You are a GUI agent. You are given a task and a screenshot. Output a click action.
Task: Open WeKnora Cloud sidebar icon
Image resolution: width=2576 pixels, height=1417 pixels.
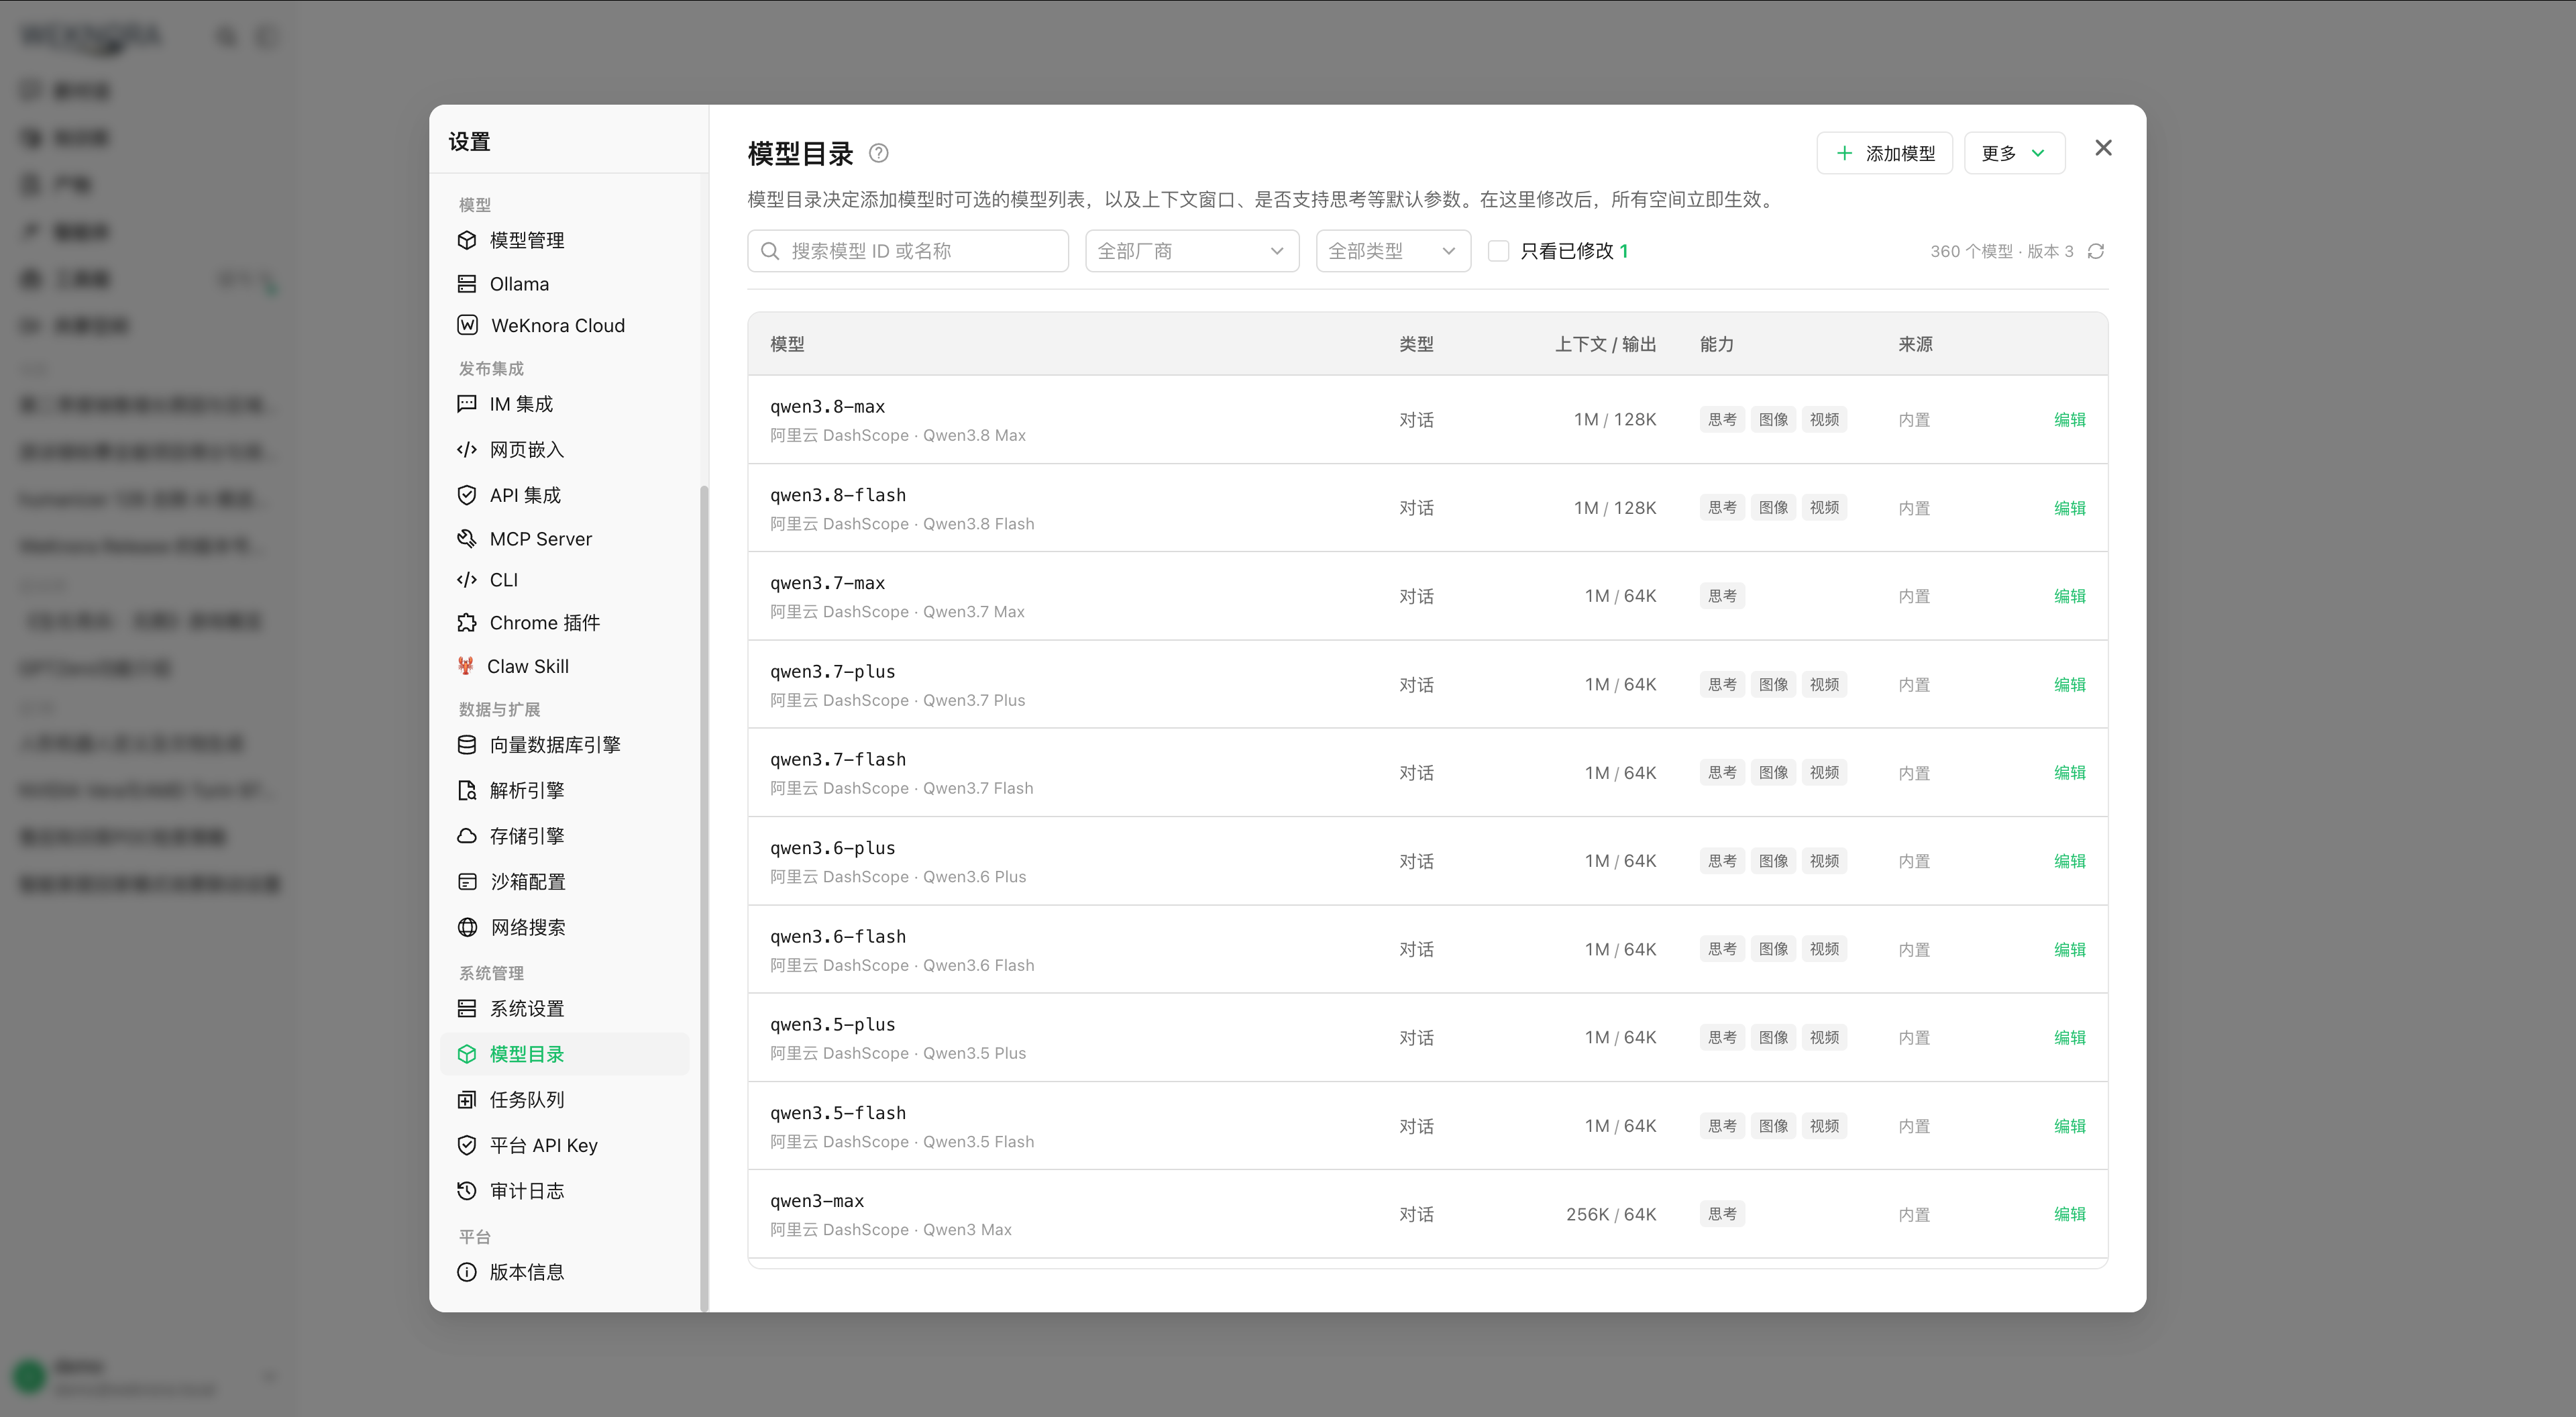coord(467,325)
